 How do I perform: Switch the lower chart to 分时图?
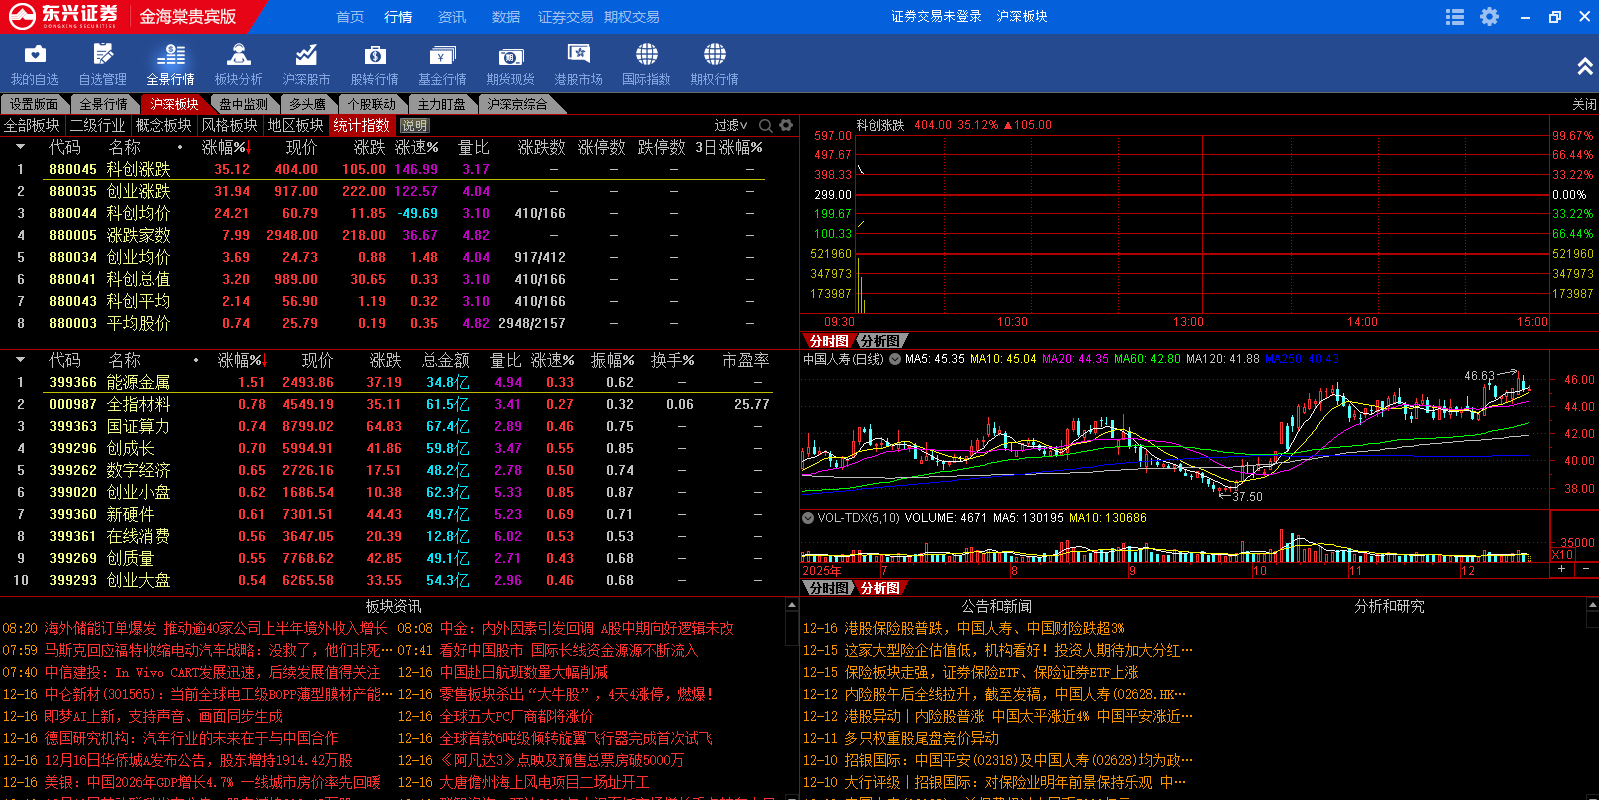(828, 588)
